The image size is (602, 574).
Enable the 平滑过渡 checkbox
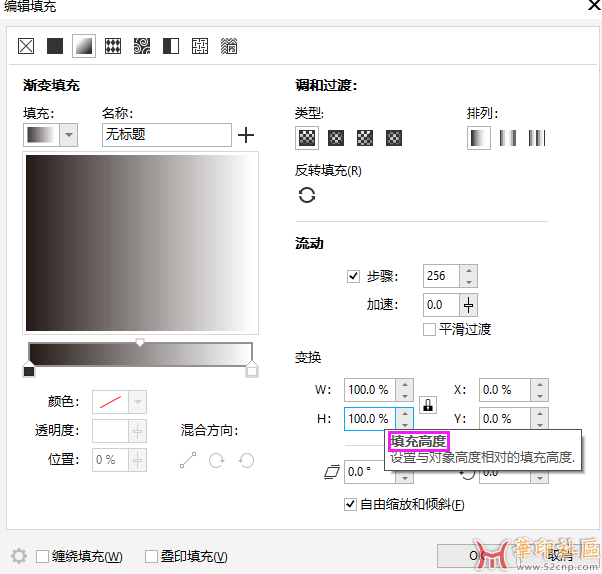[429, 329]
